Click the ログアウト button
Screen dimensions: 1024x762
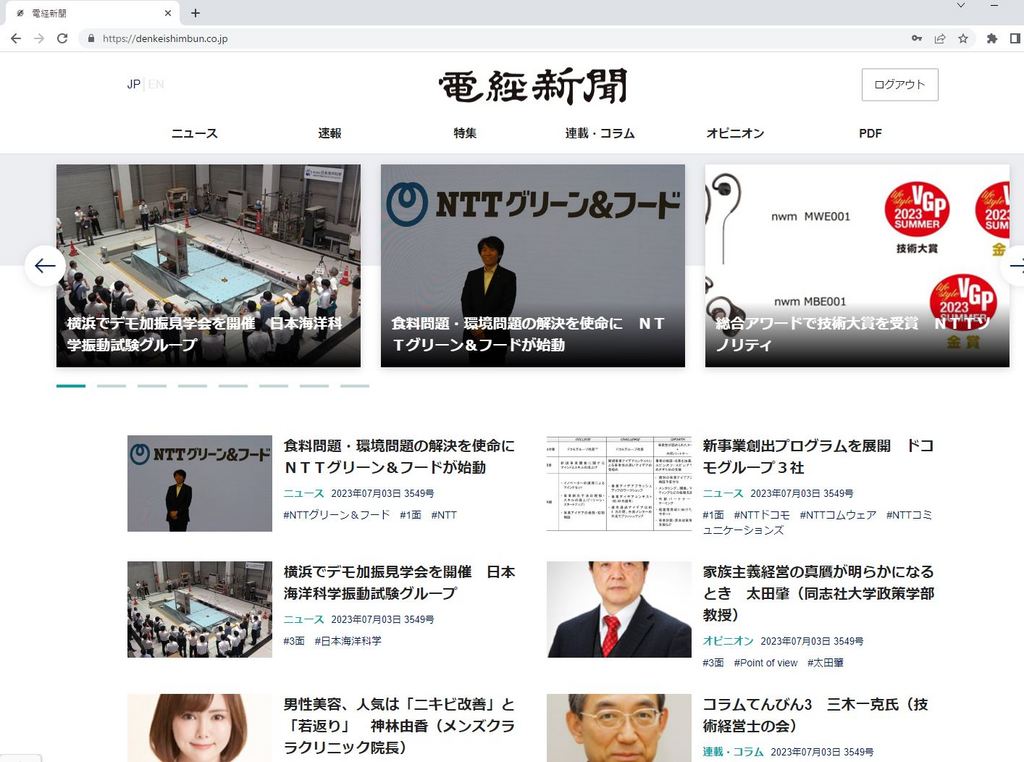[x=899, y=84]
